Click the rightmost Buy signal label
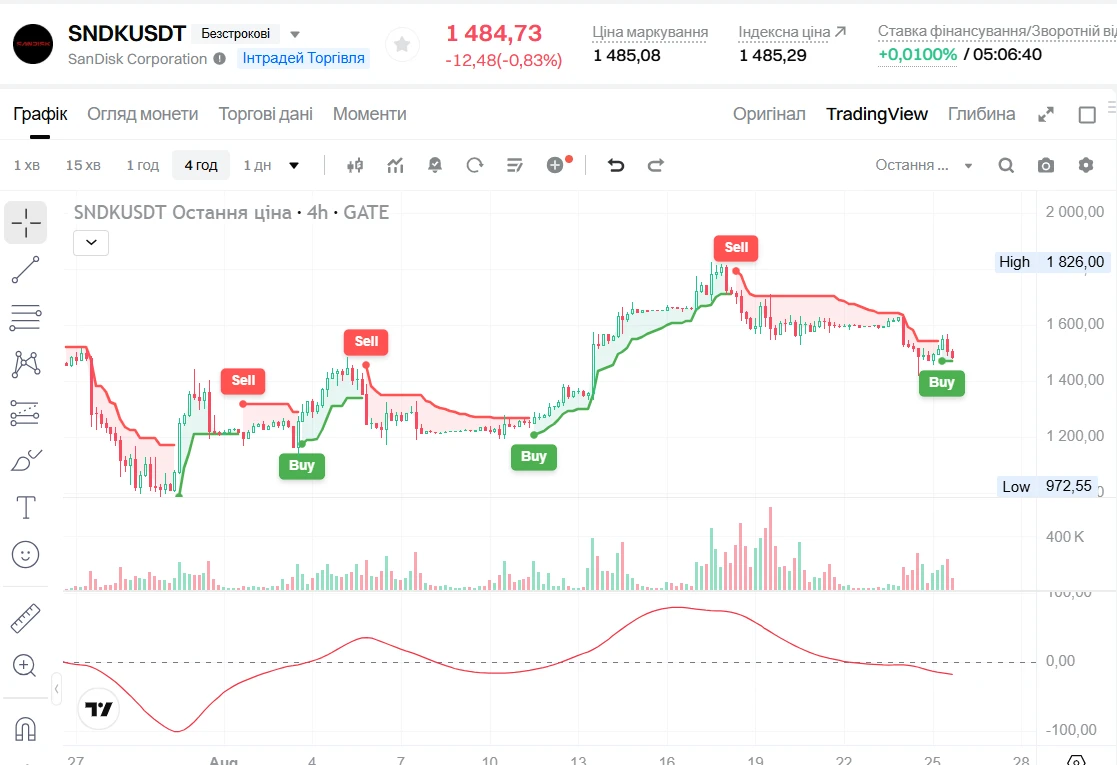 pyautogui.click(x=941, y=382)
